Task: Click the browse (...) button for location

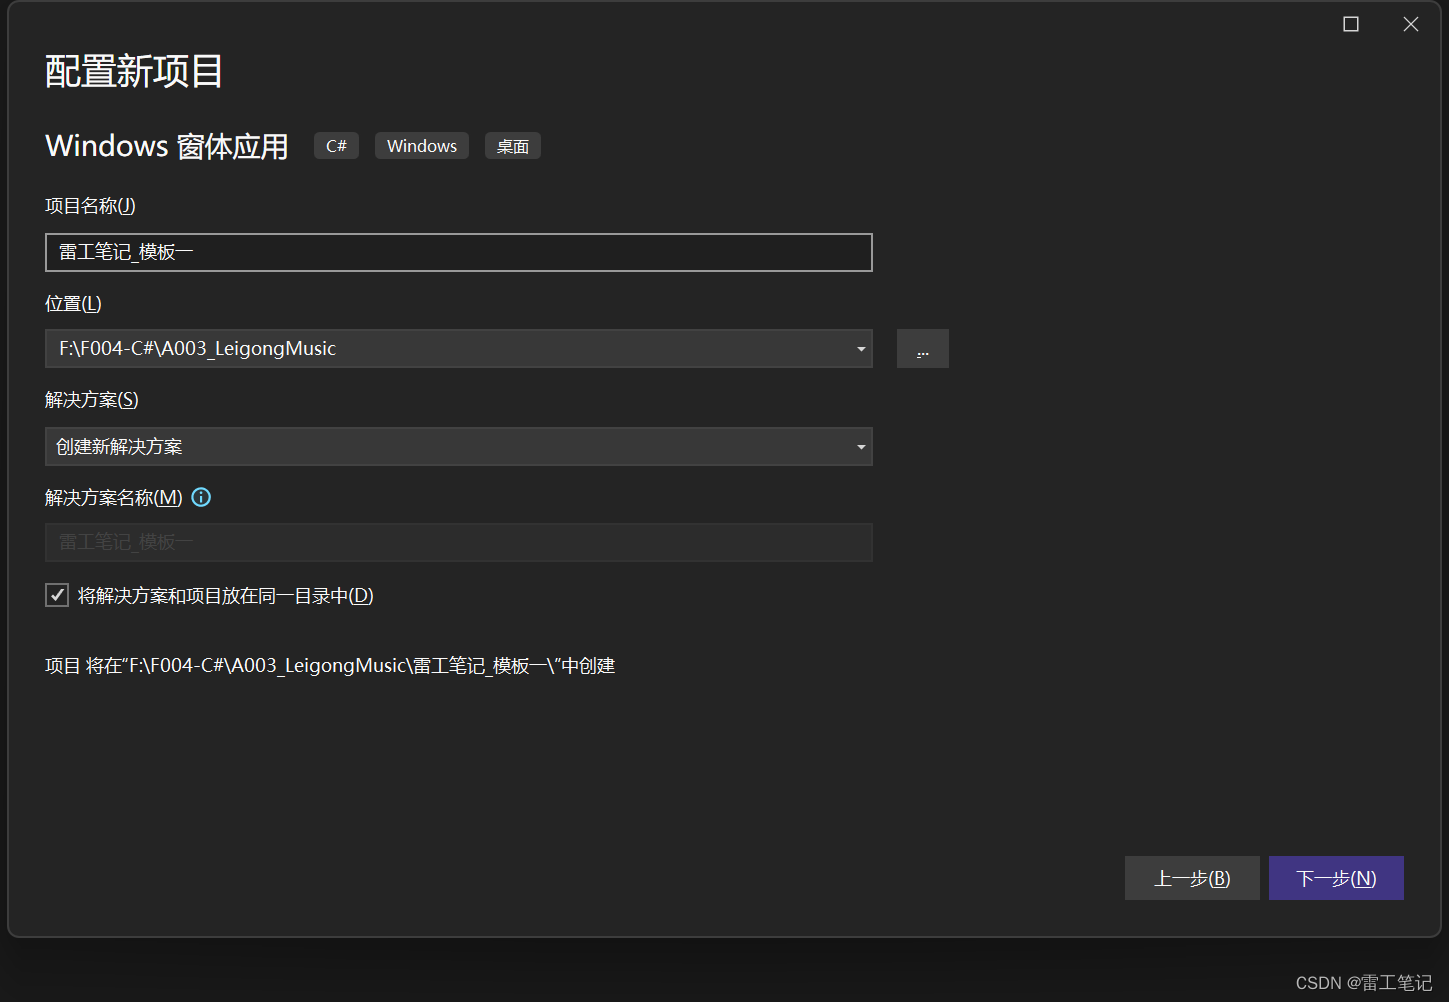Action: coord(923,348)
